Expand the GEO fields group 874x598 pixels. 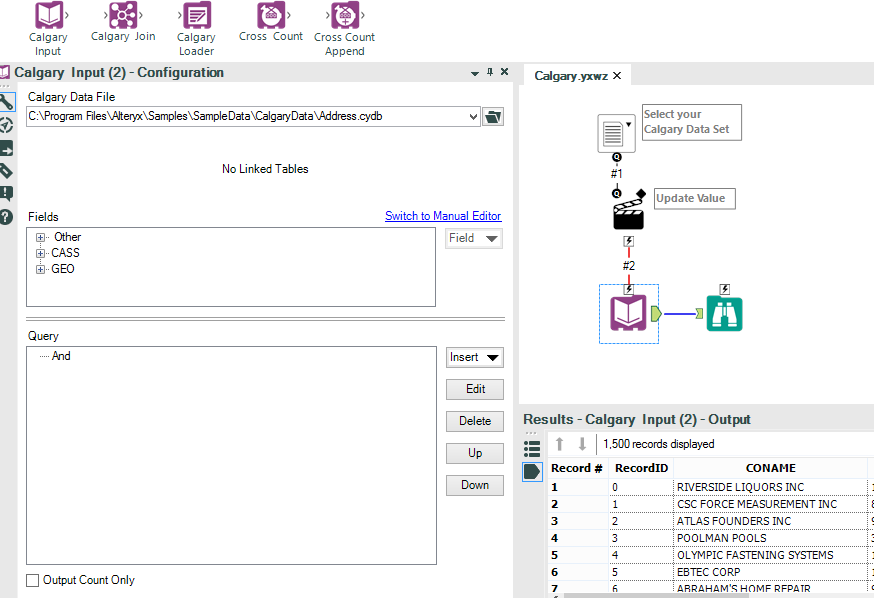coord(40,268)
